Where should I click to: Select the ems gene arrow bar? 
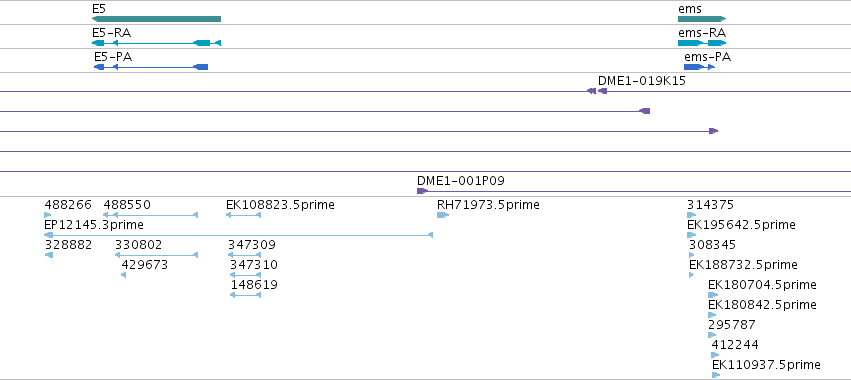tap(702, 19)
